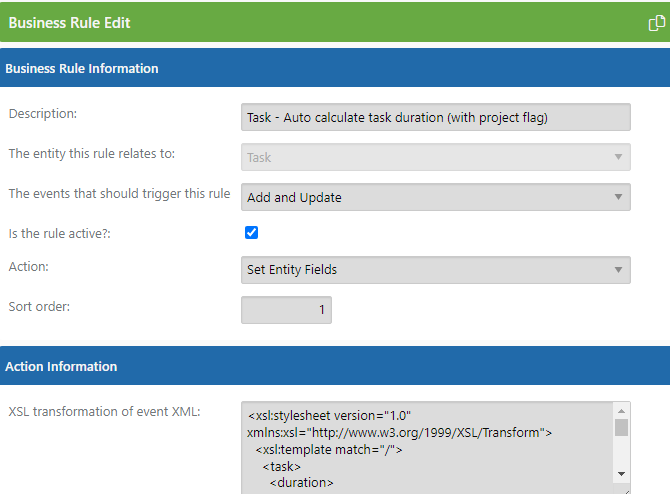Click the XSL scrollbar up arrow

click(621, 411)
